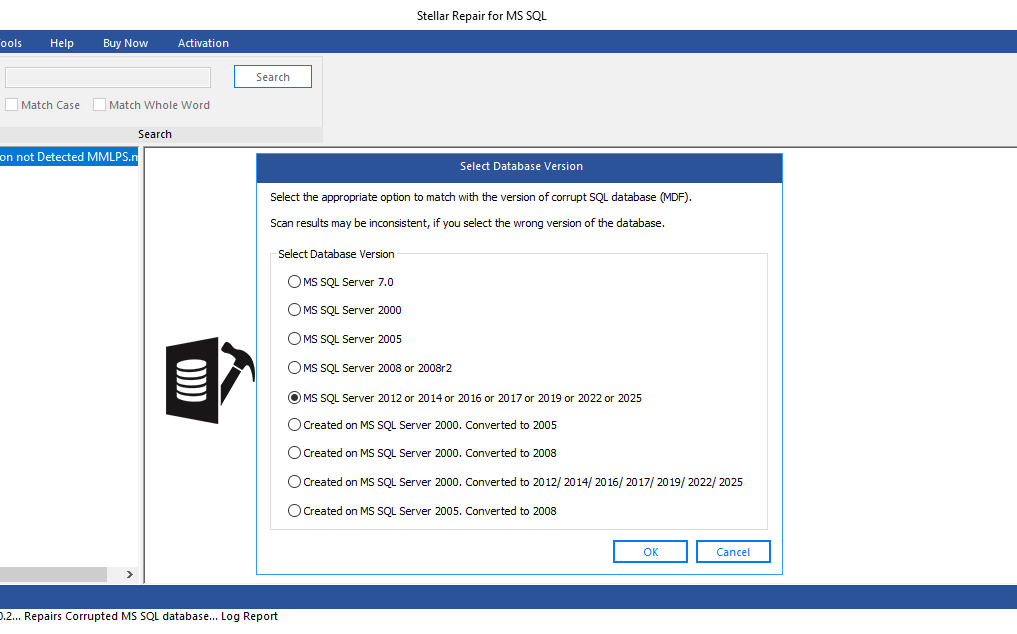Click the horizontal scrollbar in tree panel
Viewport: 1017px width, 634px height.
tap(53, 574)
